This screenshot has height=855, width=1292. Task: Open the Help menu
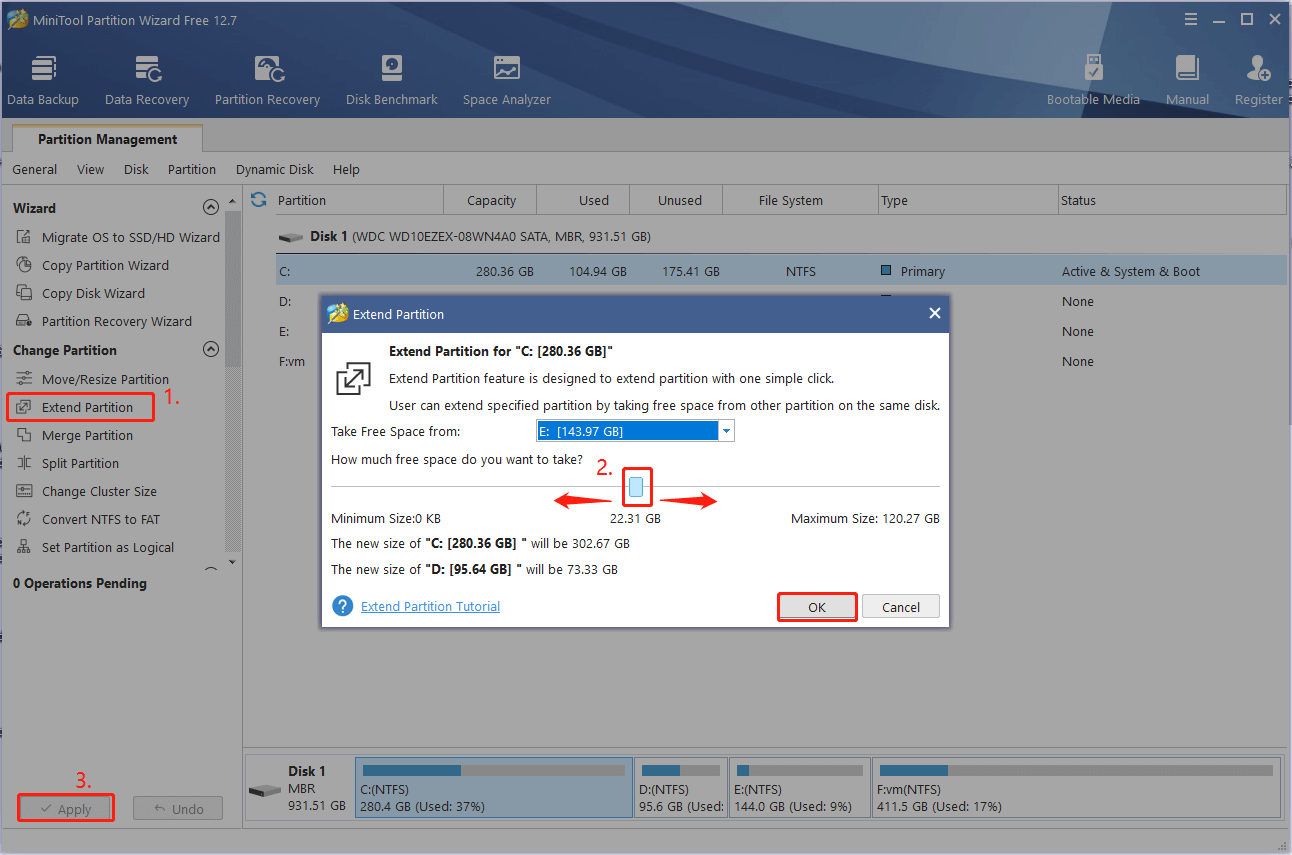[x=346, y=169]
